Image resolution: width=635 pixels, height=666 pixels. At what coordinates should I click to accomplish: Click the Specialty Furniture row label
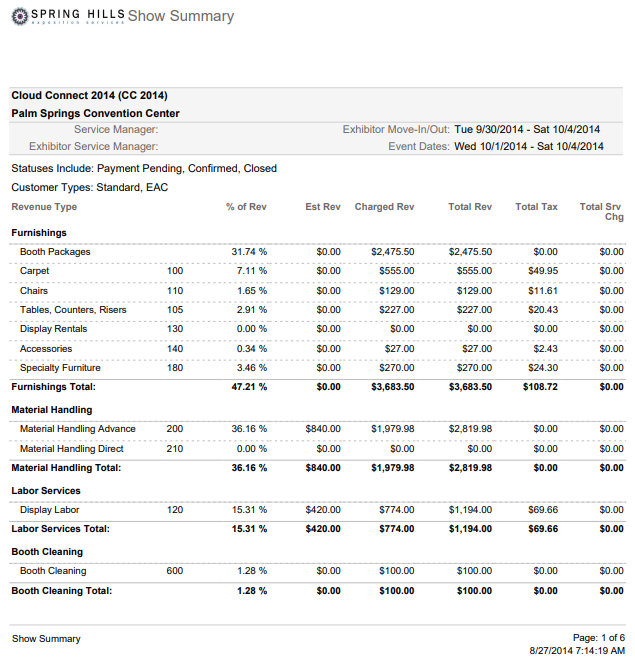coord(60,368)
